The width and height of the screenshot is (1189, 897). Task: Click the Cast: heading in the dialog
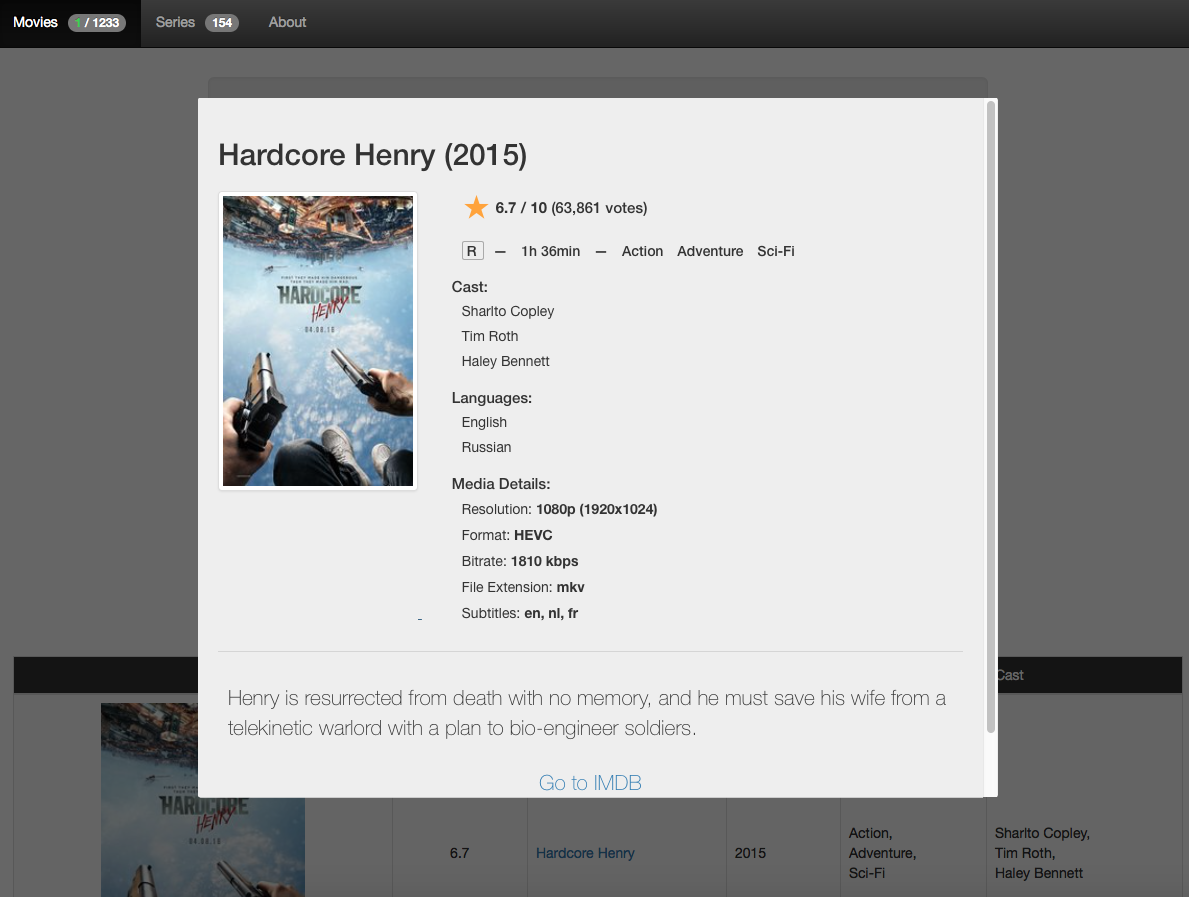coord(469,287)
